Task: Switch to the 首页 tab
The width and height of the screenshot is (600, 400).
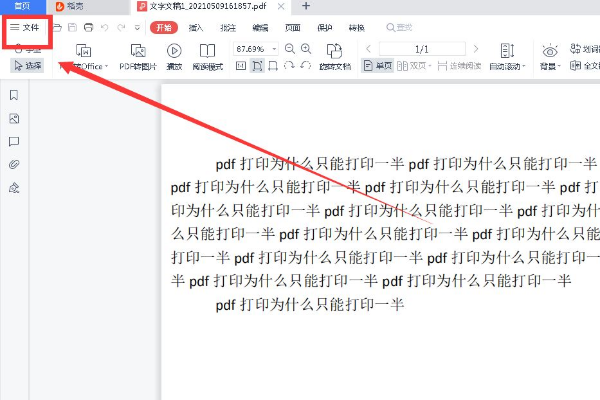Action: pos(22,6)
